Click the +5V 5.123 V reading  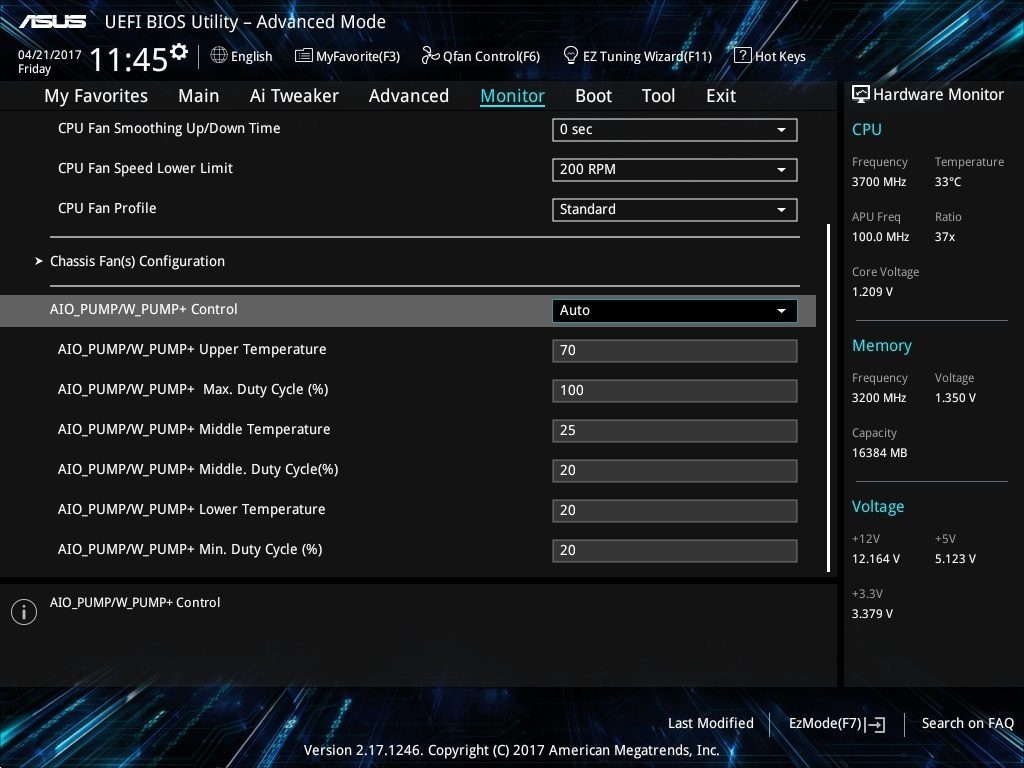point(955,559)
